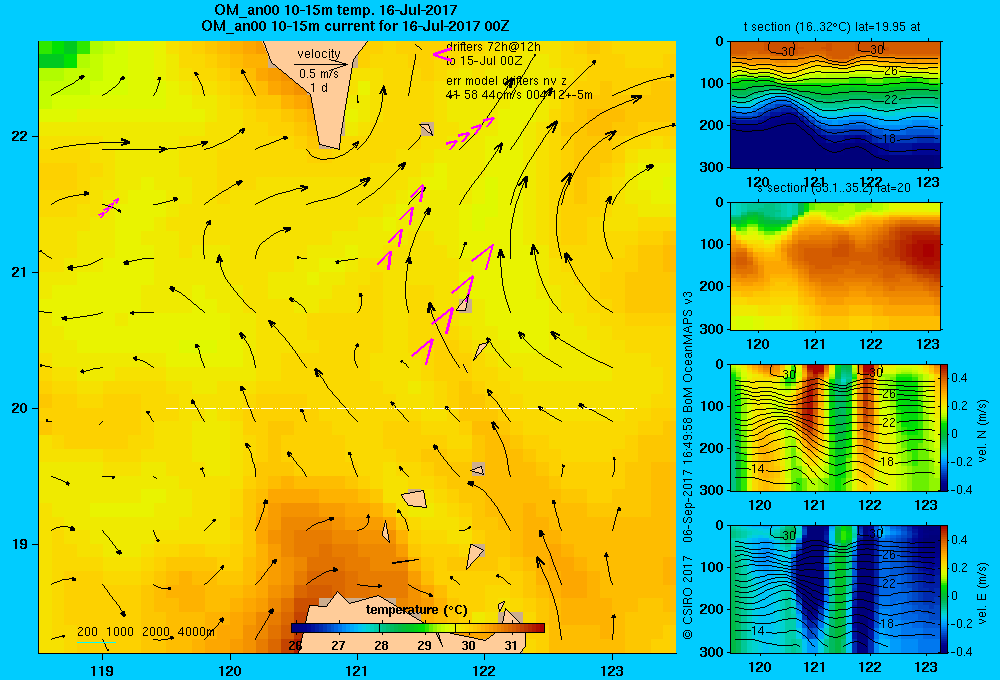Image resolution: width=1000 pixels, height=680 pixels.
Task: Click the 'vel. E (m/s)' axis label
Action: pos(982,593)
